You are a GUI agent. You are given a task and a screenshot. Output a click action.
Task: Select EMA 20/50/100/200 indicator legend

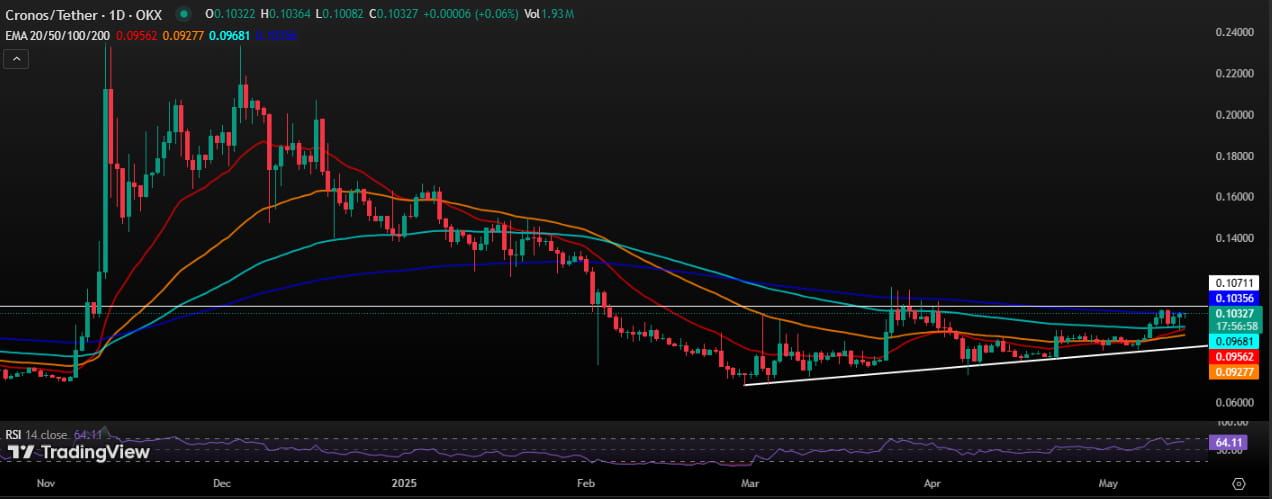(x=57, y=35)
